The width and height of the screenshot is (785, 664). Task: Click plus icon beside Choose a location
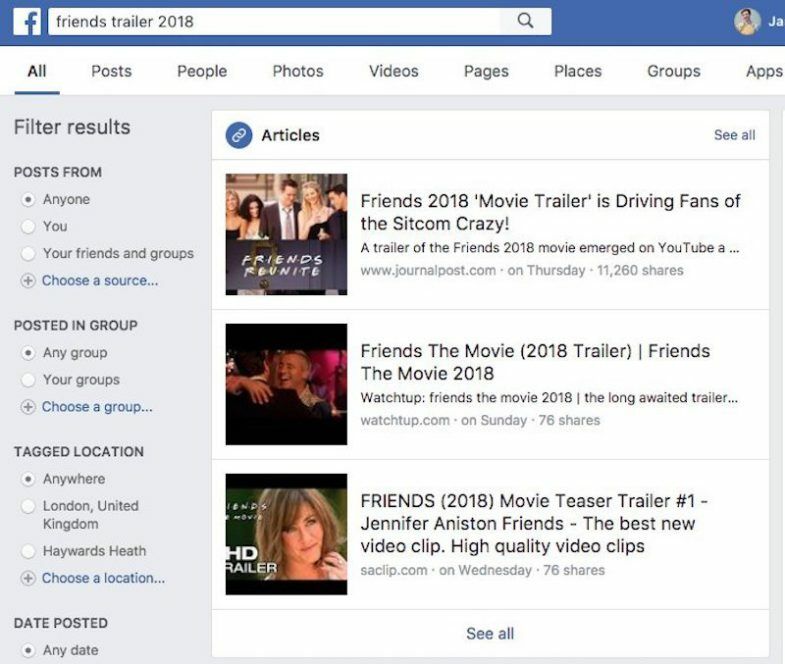(28, 578)
